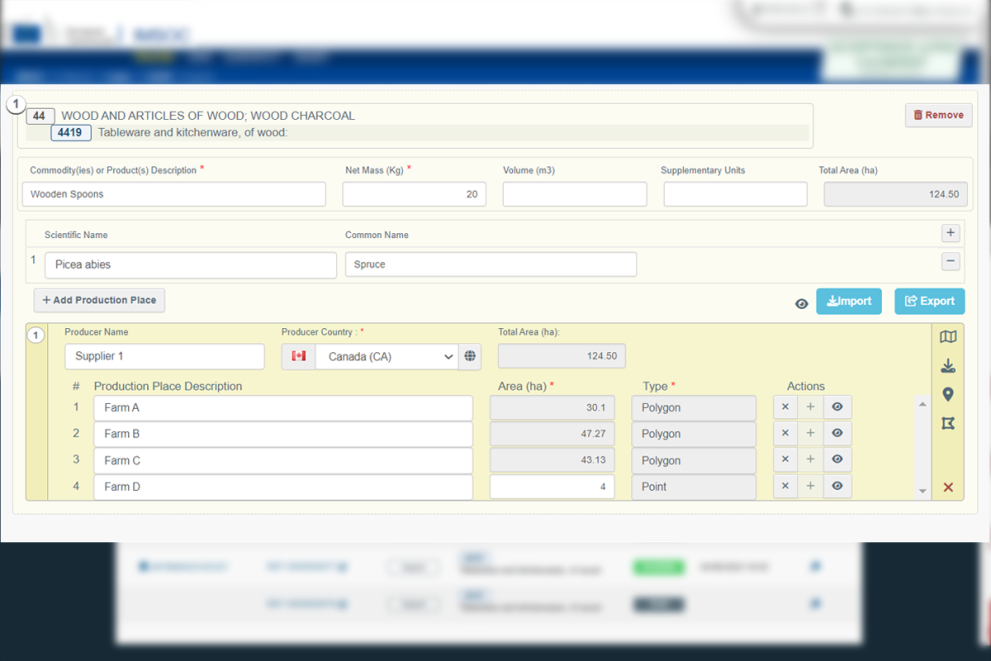Toggle visibility of Farm C

coord(837,460)
